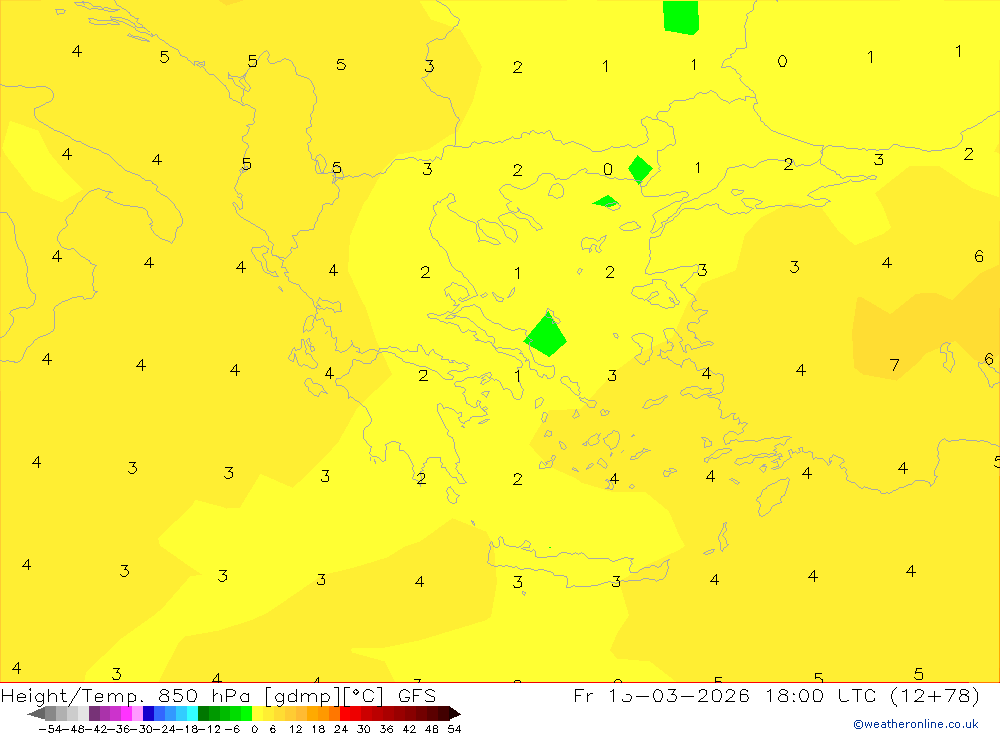Viewport: 1000px width, 733px height.
Task: Click the -36 legend label
Action: 119,729
